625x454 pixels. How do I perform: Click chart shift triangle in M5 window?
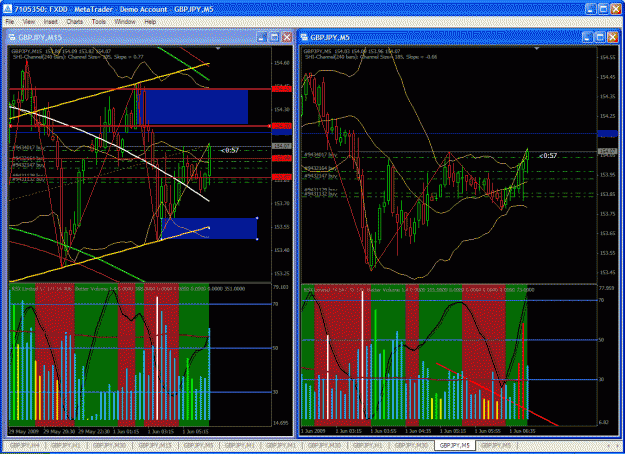tap(537, 49)
